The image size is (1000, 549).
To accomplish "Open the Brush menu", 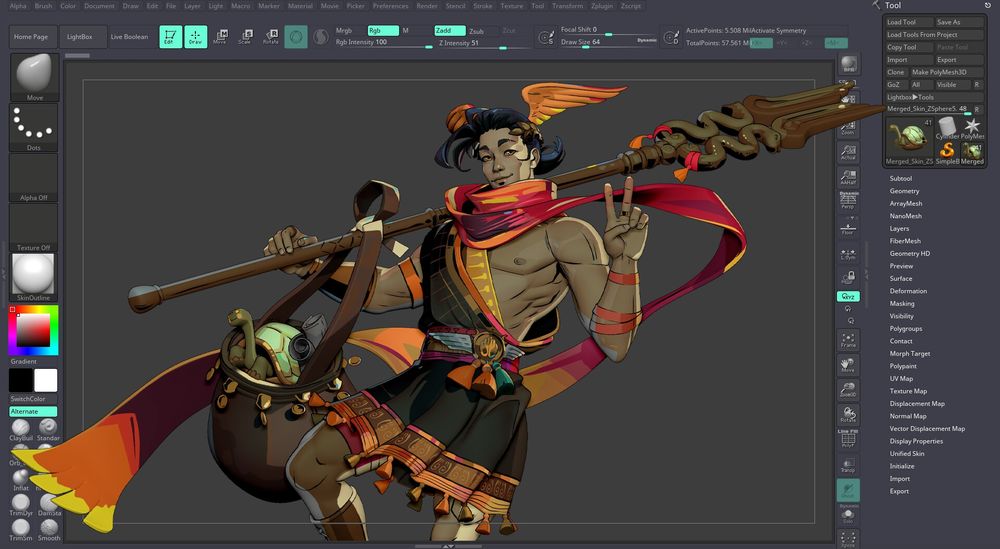I will (x=43, y=6).
